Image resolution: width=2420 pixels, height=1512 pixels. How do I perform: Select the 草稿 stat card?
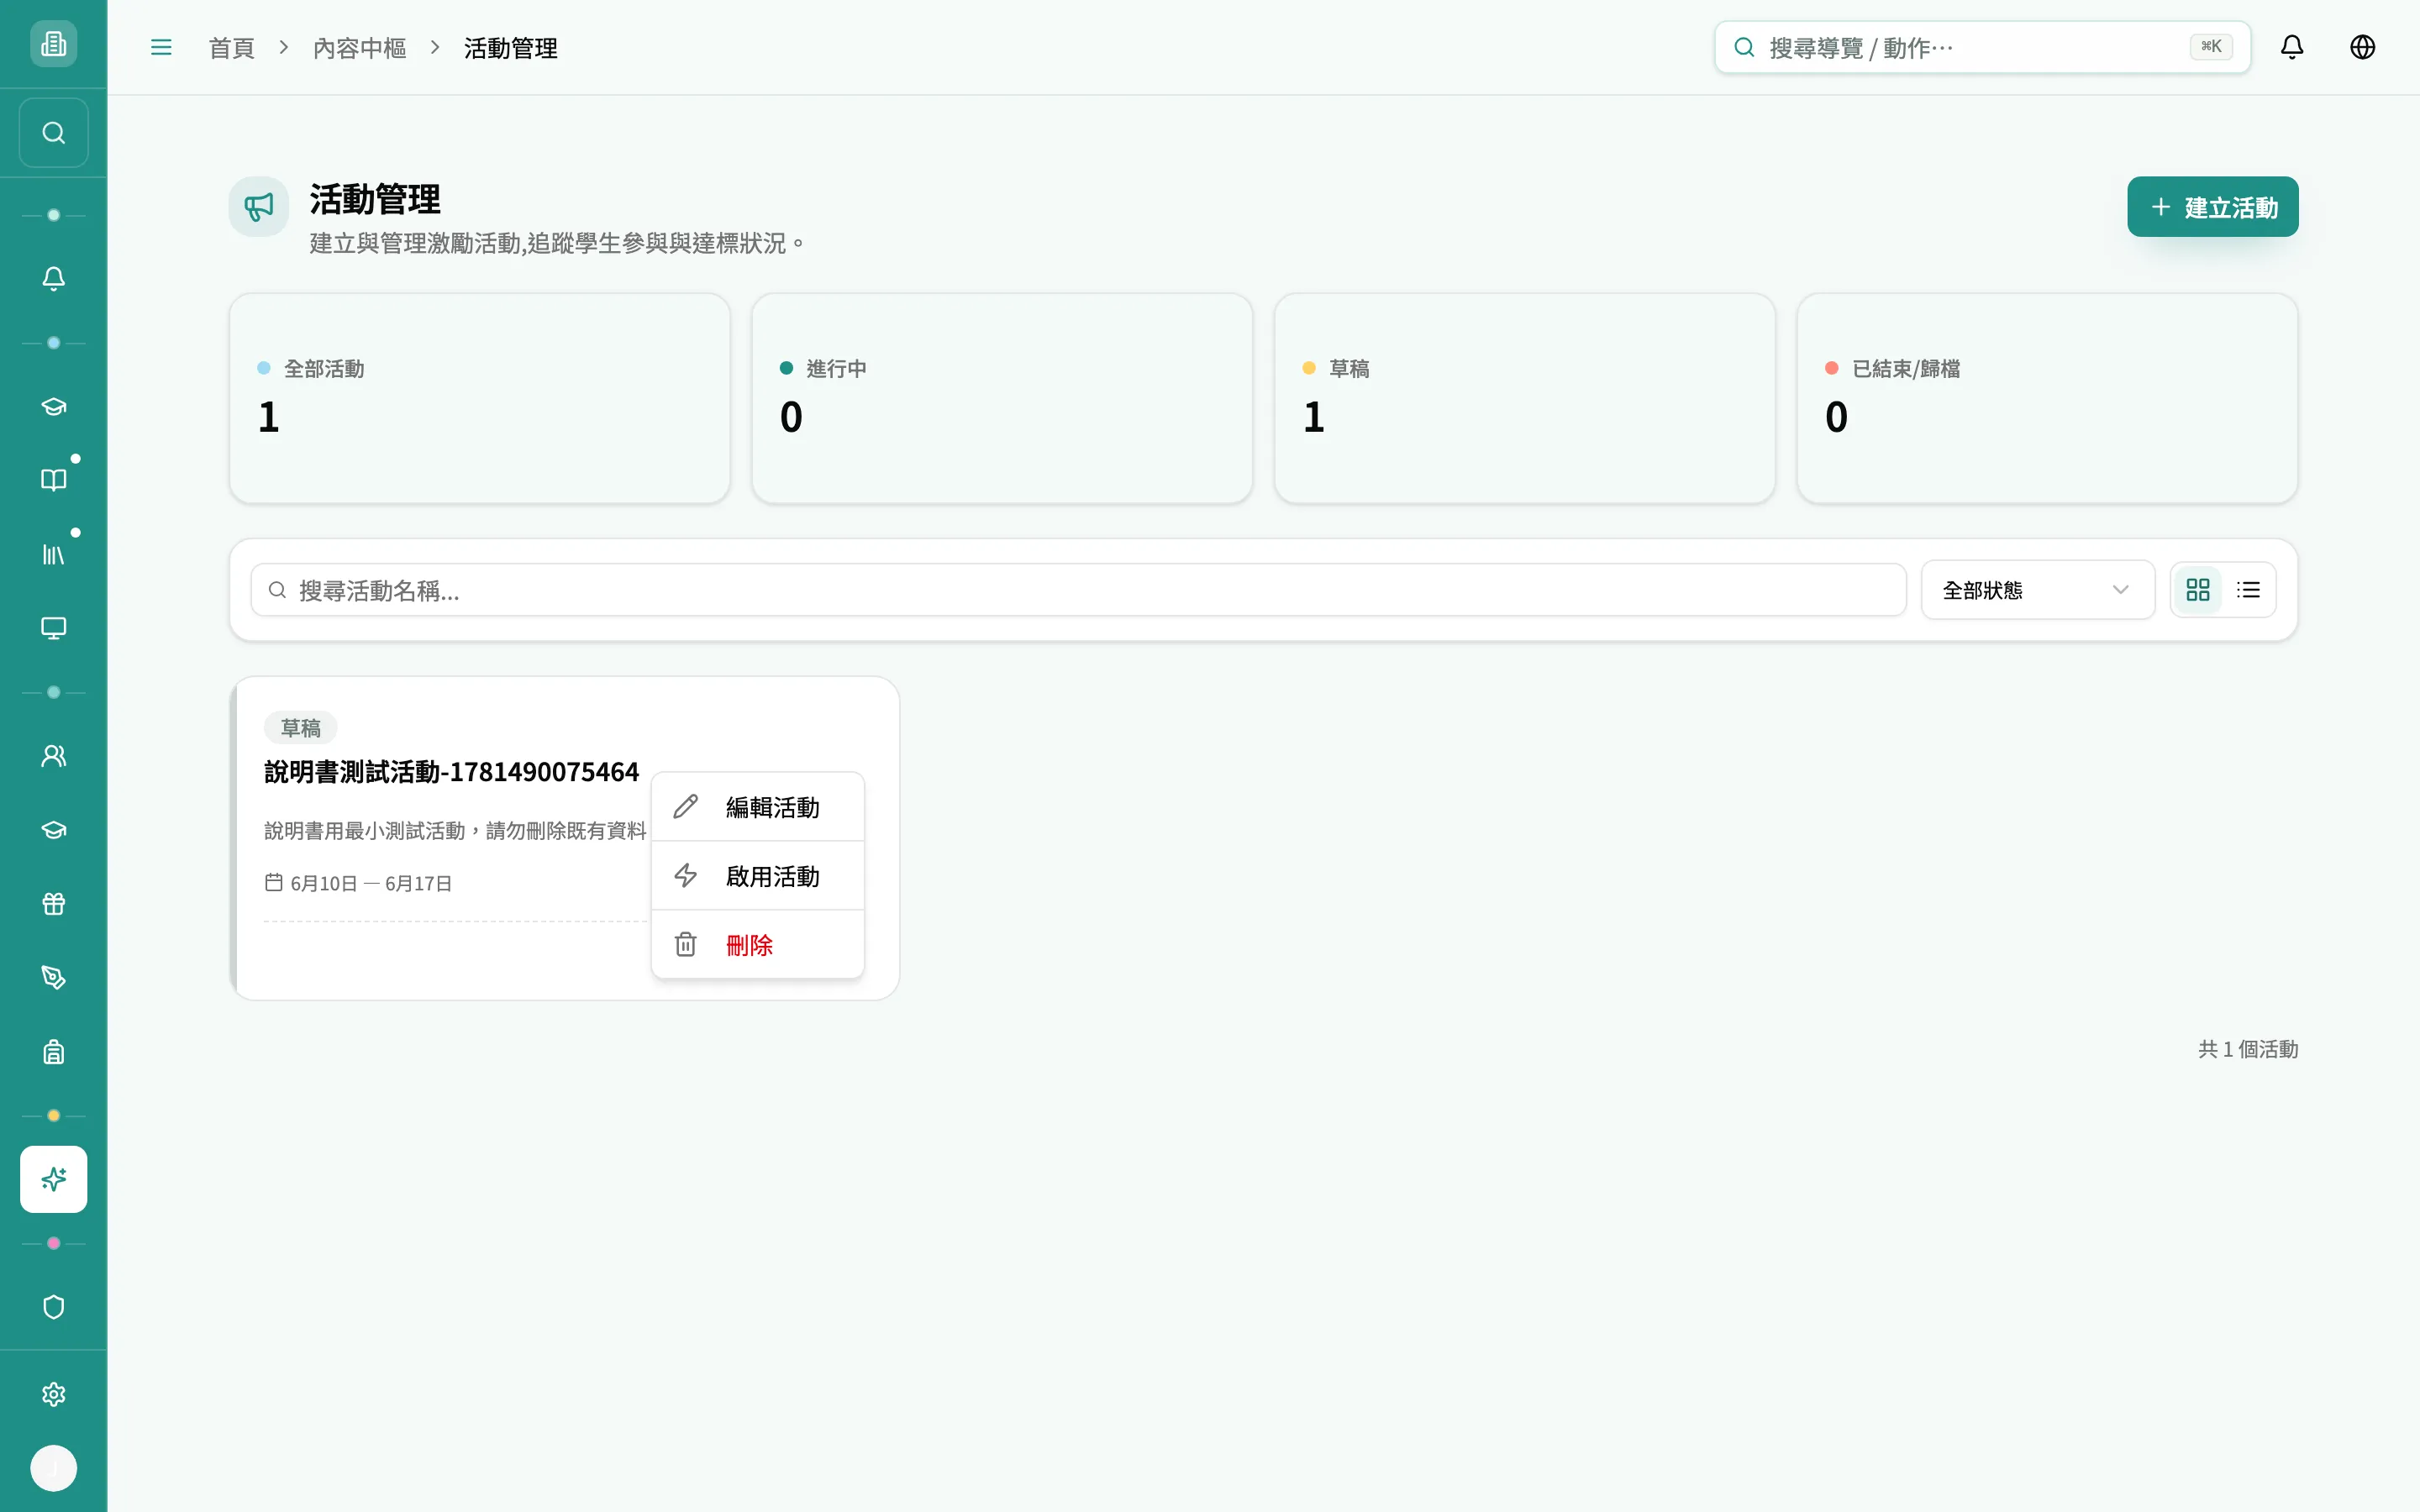click(x=1524, y=398)
